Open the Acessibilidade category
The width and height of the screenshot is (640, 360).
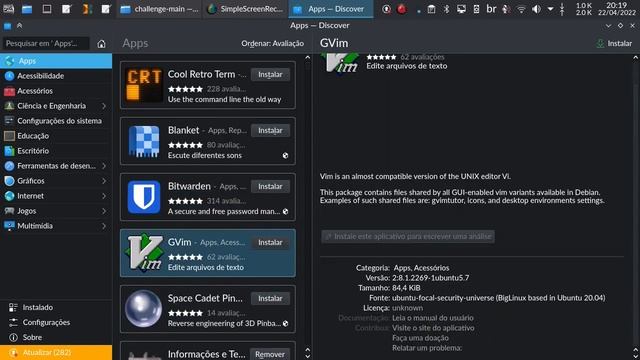[56, 76]
